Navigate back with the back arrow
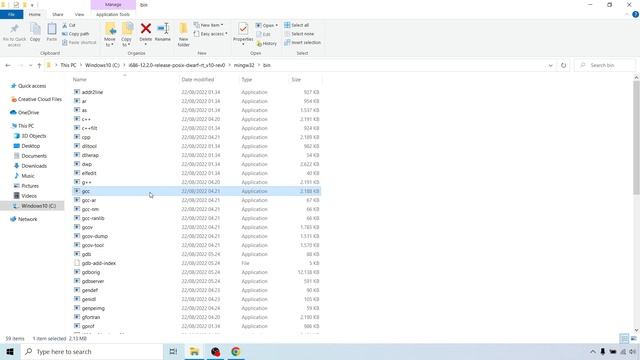This screenshot has width=640, height=360. pyautogui.click(x=8, y=65)
